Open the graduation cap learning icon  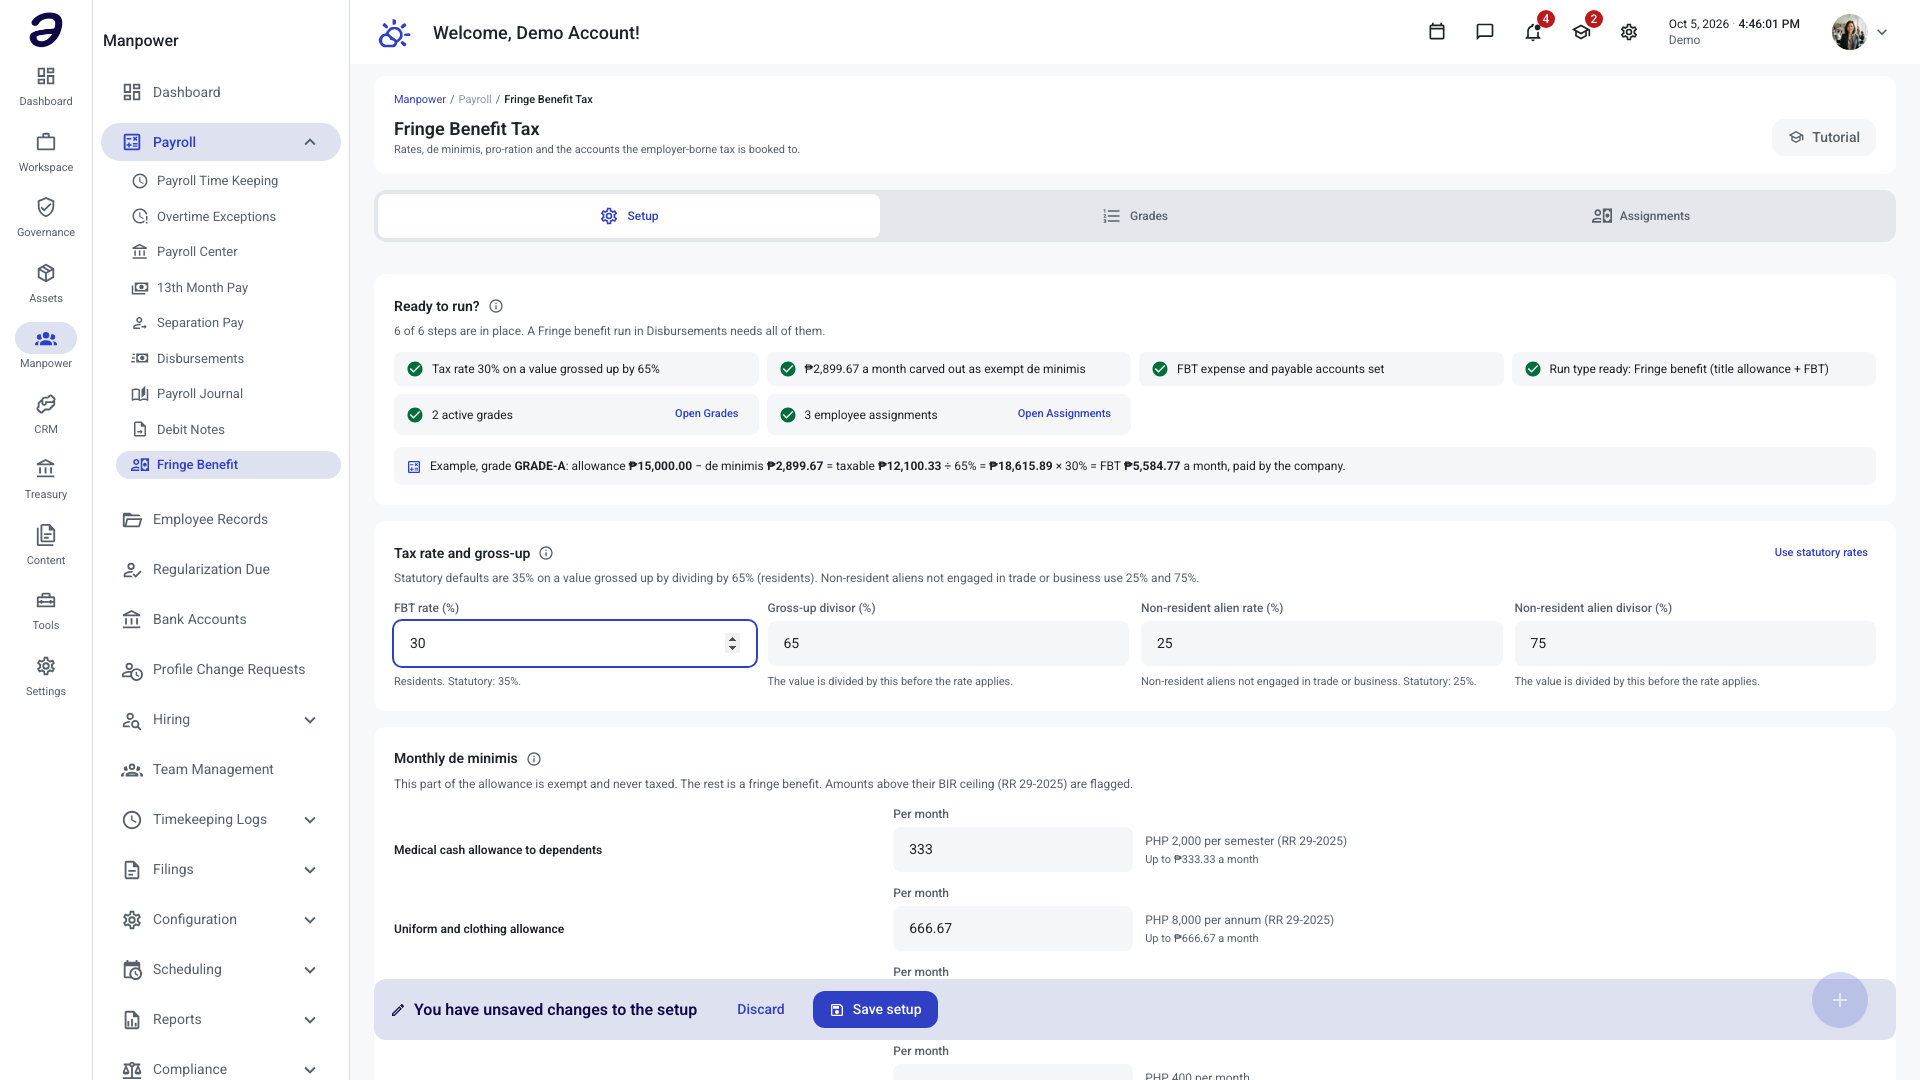click(1581, 32)
